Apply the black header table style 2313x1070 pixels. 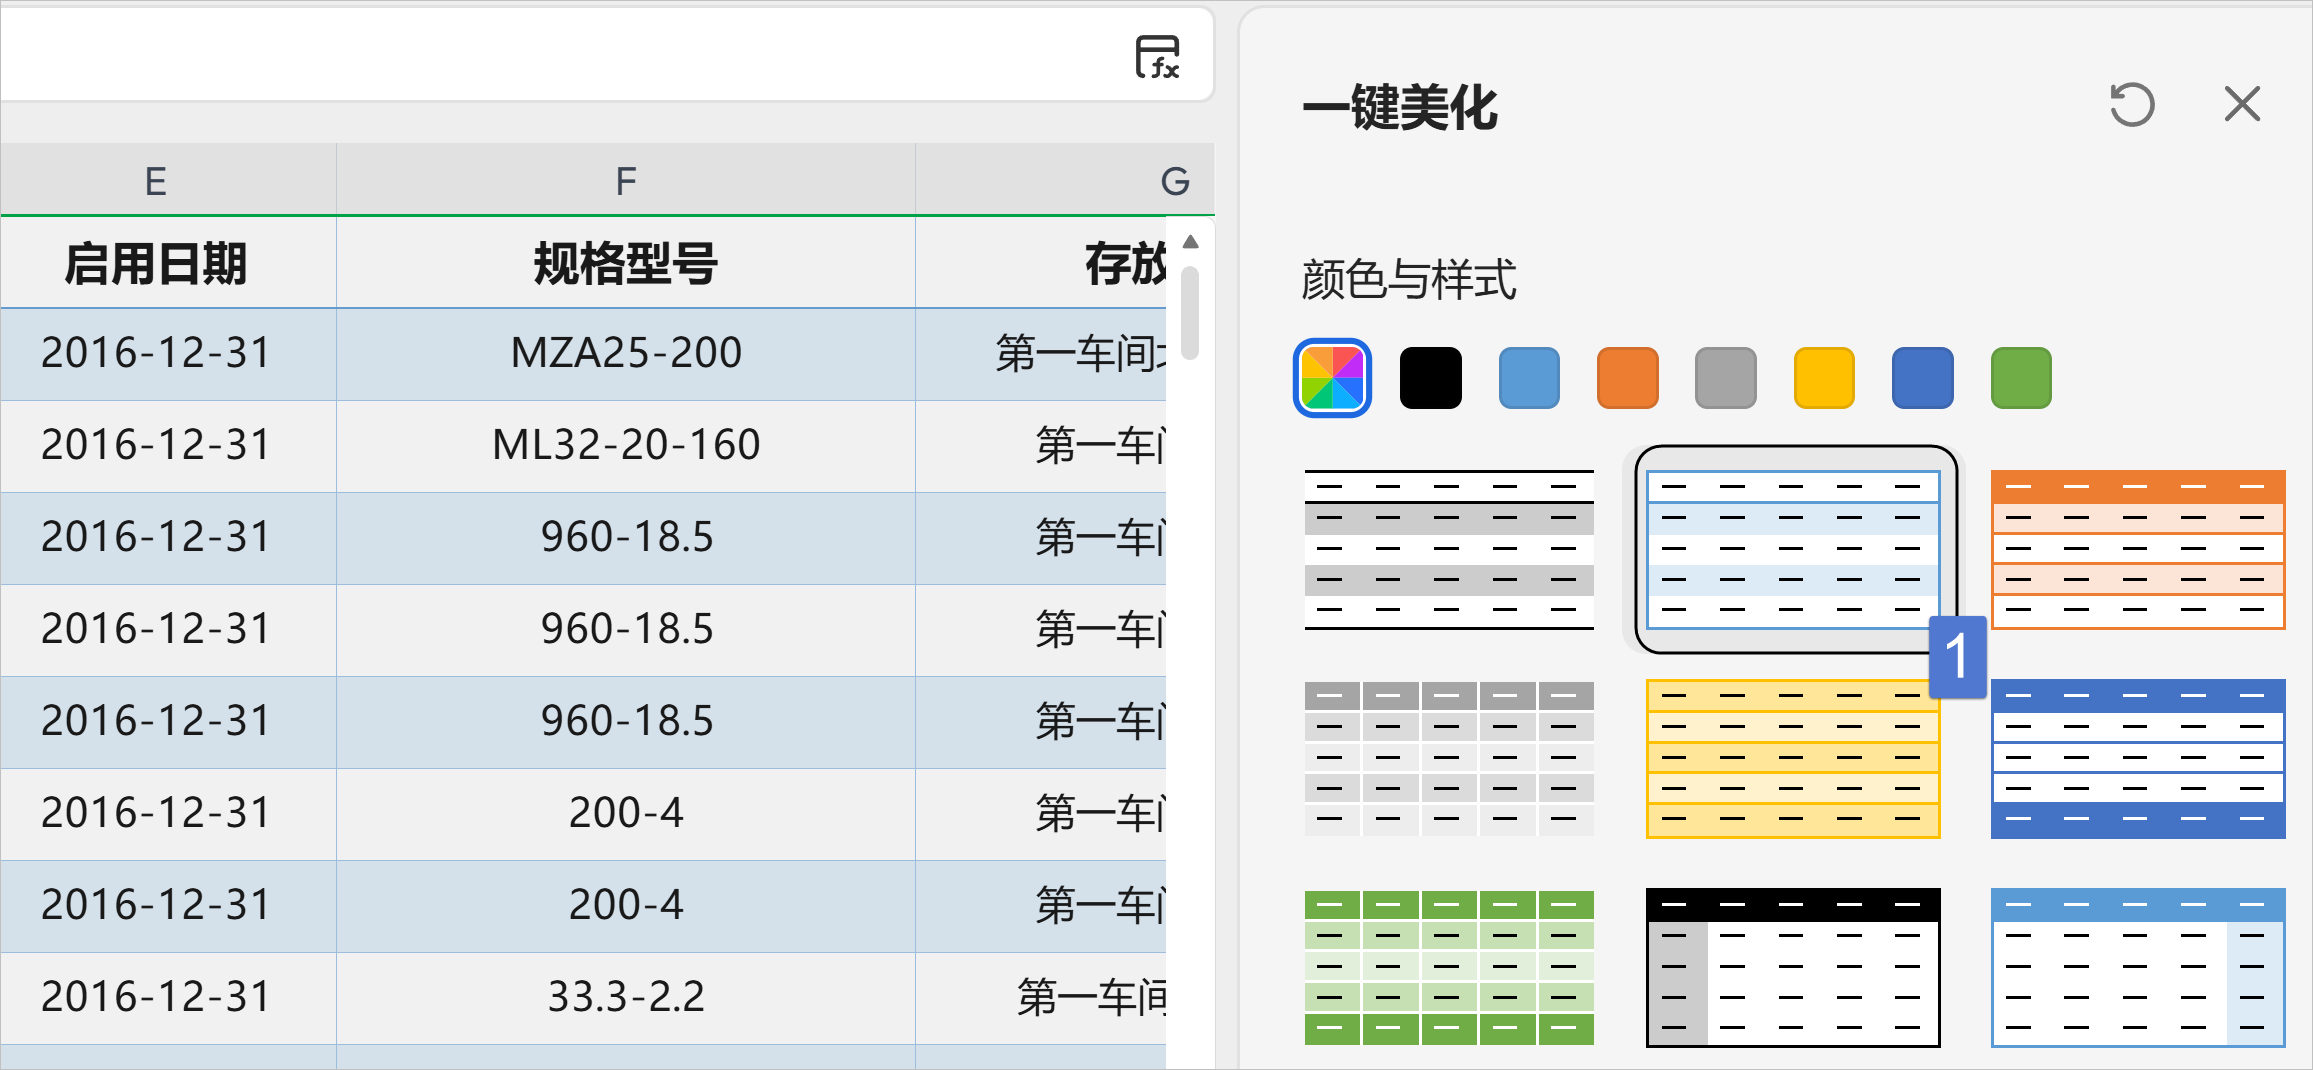tap(1792, 967)
